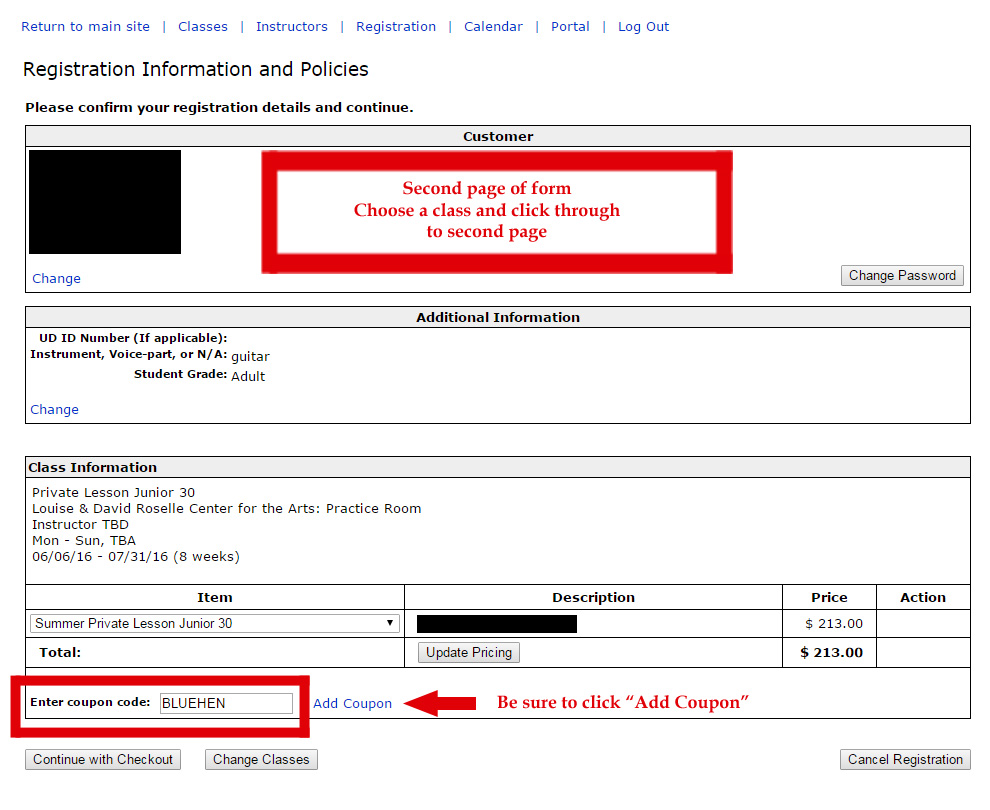The width and height of the screenshot is (990, 810).
Task: Click the red arrow pointing to Add Coupon
Action: (440, 704)
